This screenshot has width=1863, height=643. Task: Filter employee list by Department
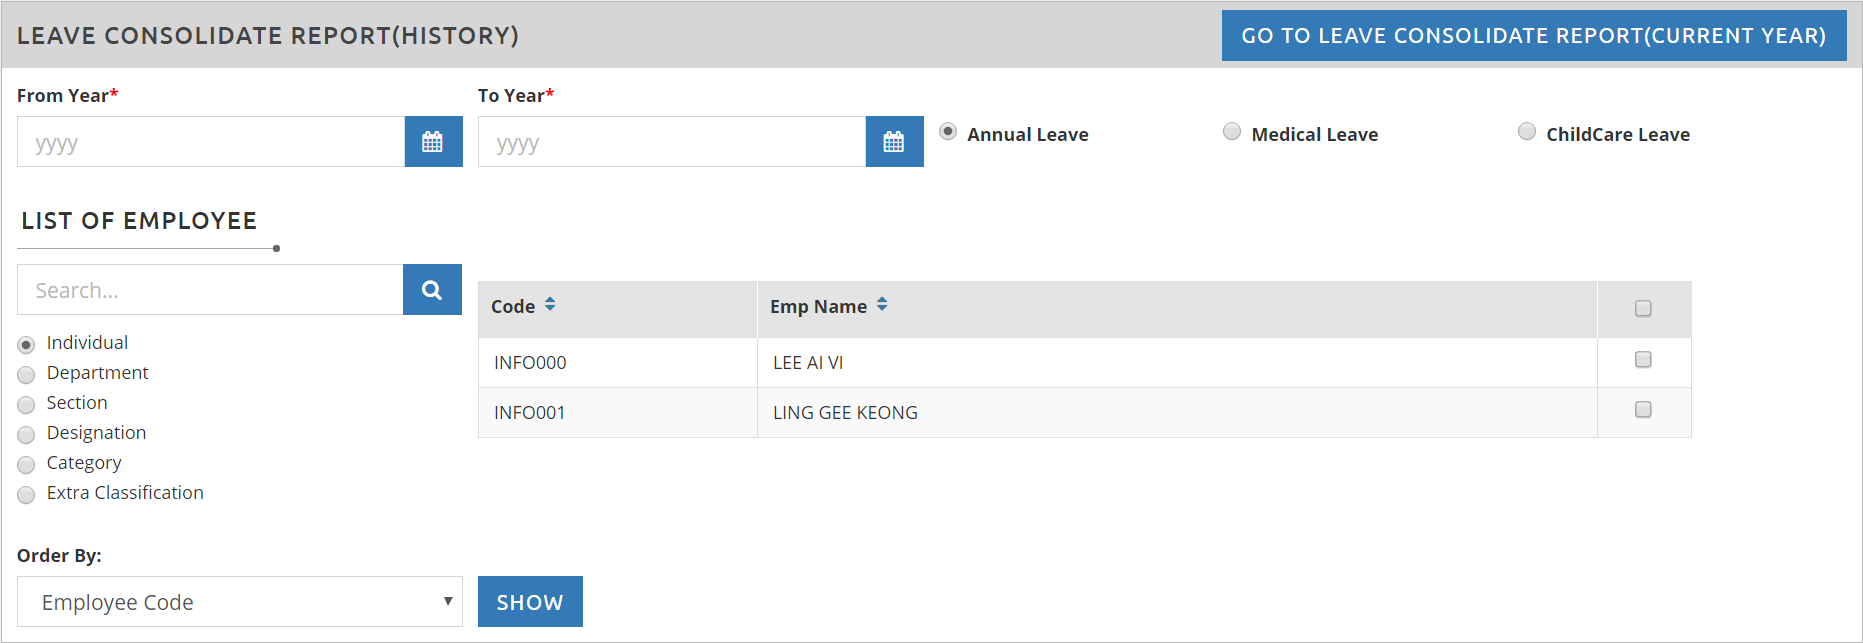tap(27, 375)
